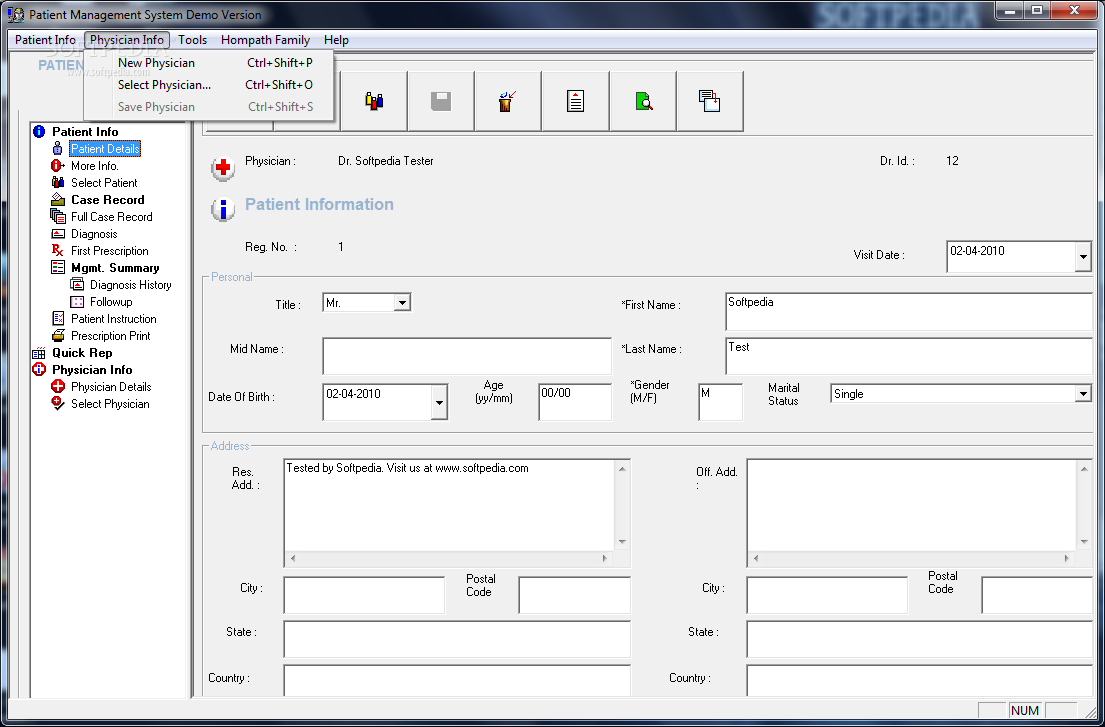
Task: Click the Select Physician checkmark icon in the tree
Action: click(58, 404)
